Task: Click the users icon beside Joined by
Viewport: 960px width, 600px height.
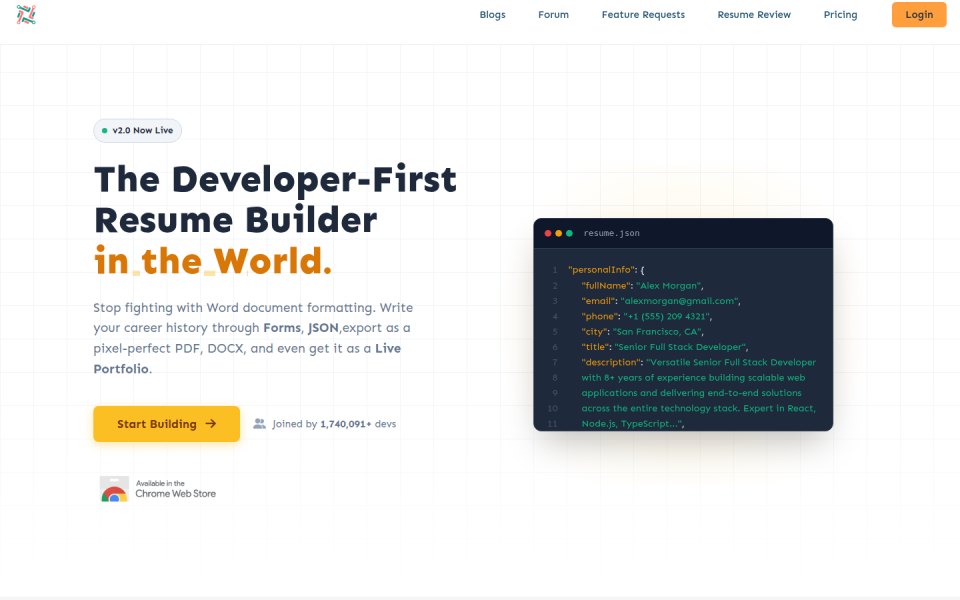Action: click(x=260, y=424)
